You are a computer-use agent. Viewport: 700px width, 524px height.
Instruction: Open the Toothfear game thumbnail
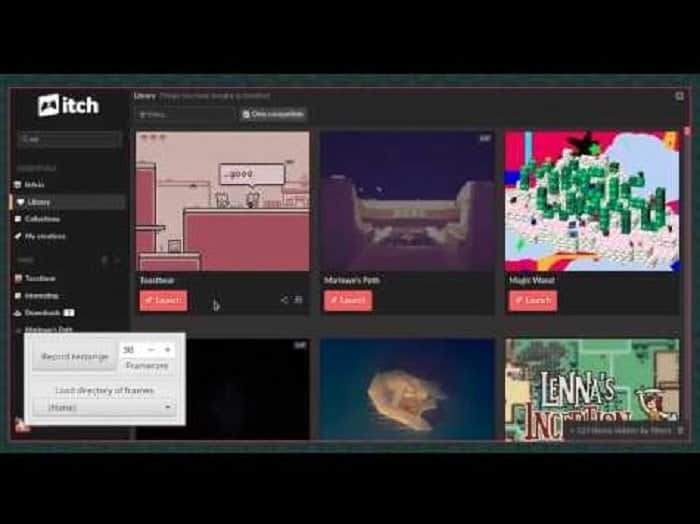(222, 201)
